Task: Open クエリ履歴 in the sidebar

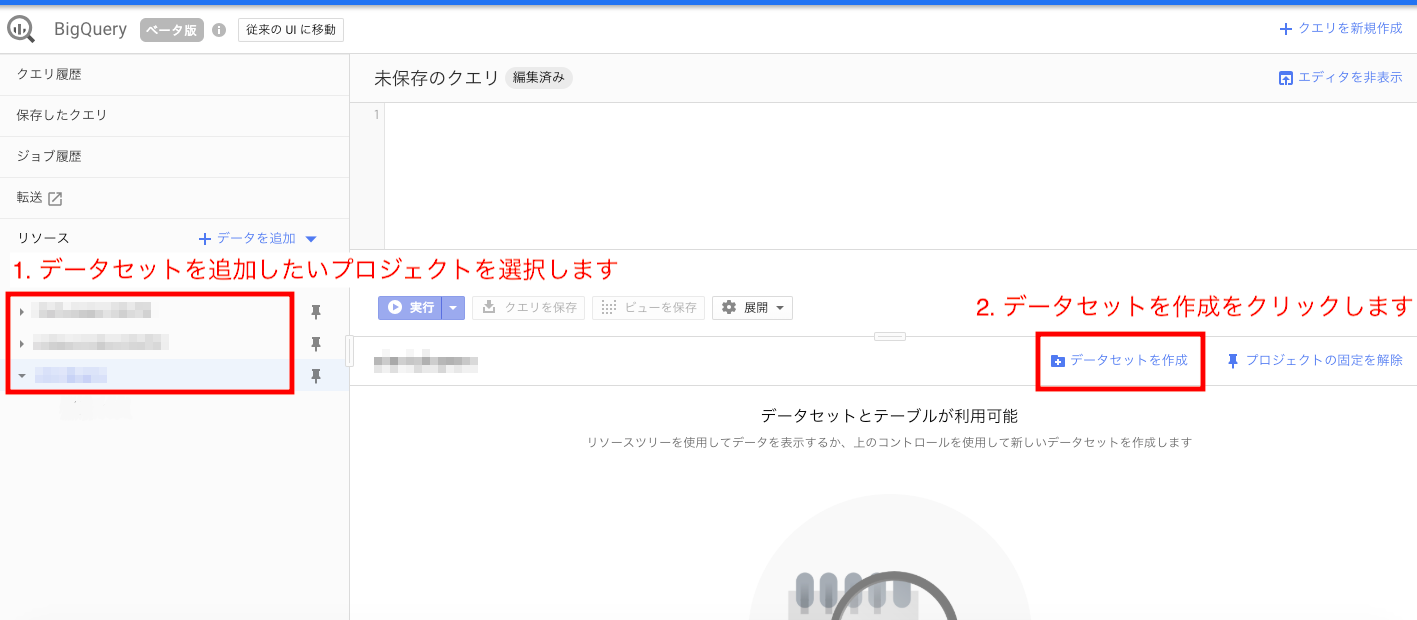Action: (174, 75)
